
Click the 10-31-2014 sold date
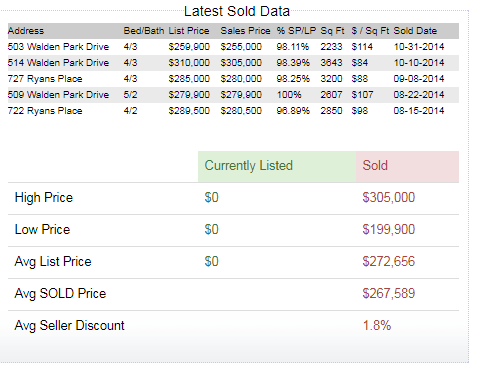(419, 47)
